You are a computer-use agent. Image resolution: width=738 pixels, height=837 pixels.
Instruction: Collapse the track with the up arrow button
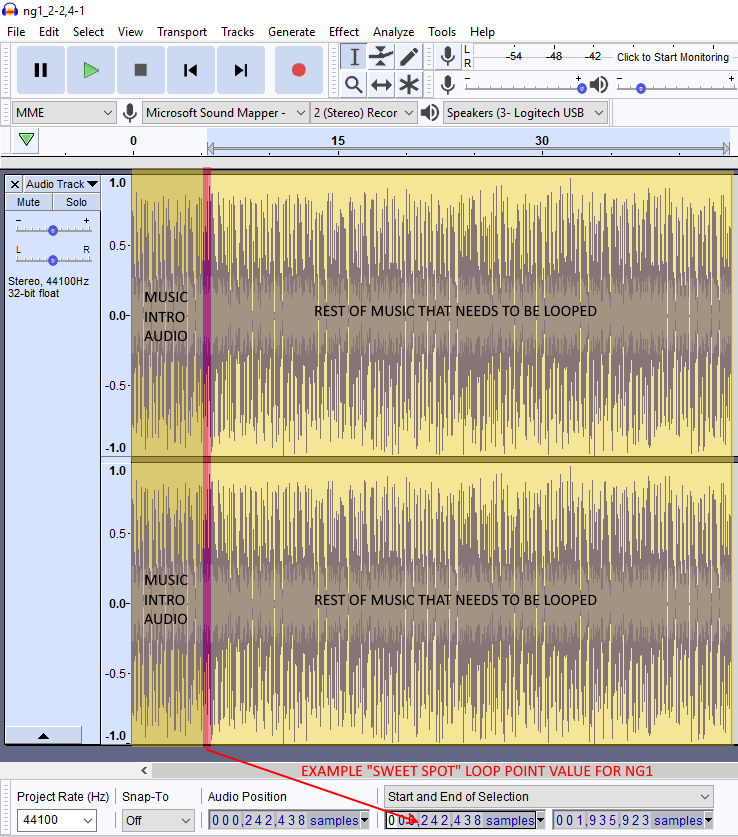[x=44, y=736]
